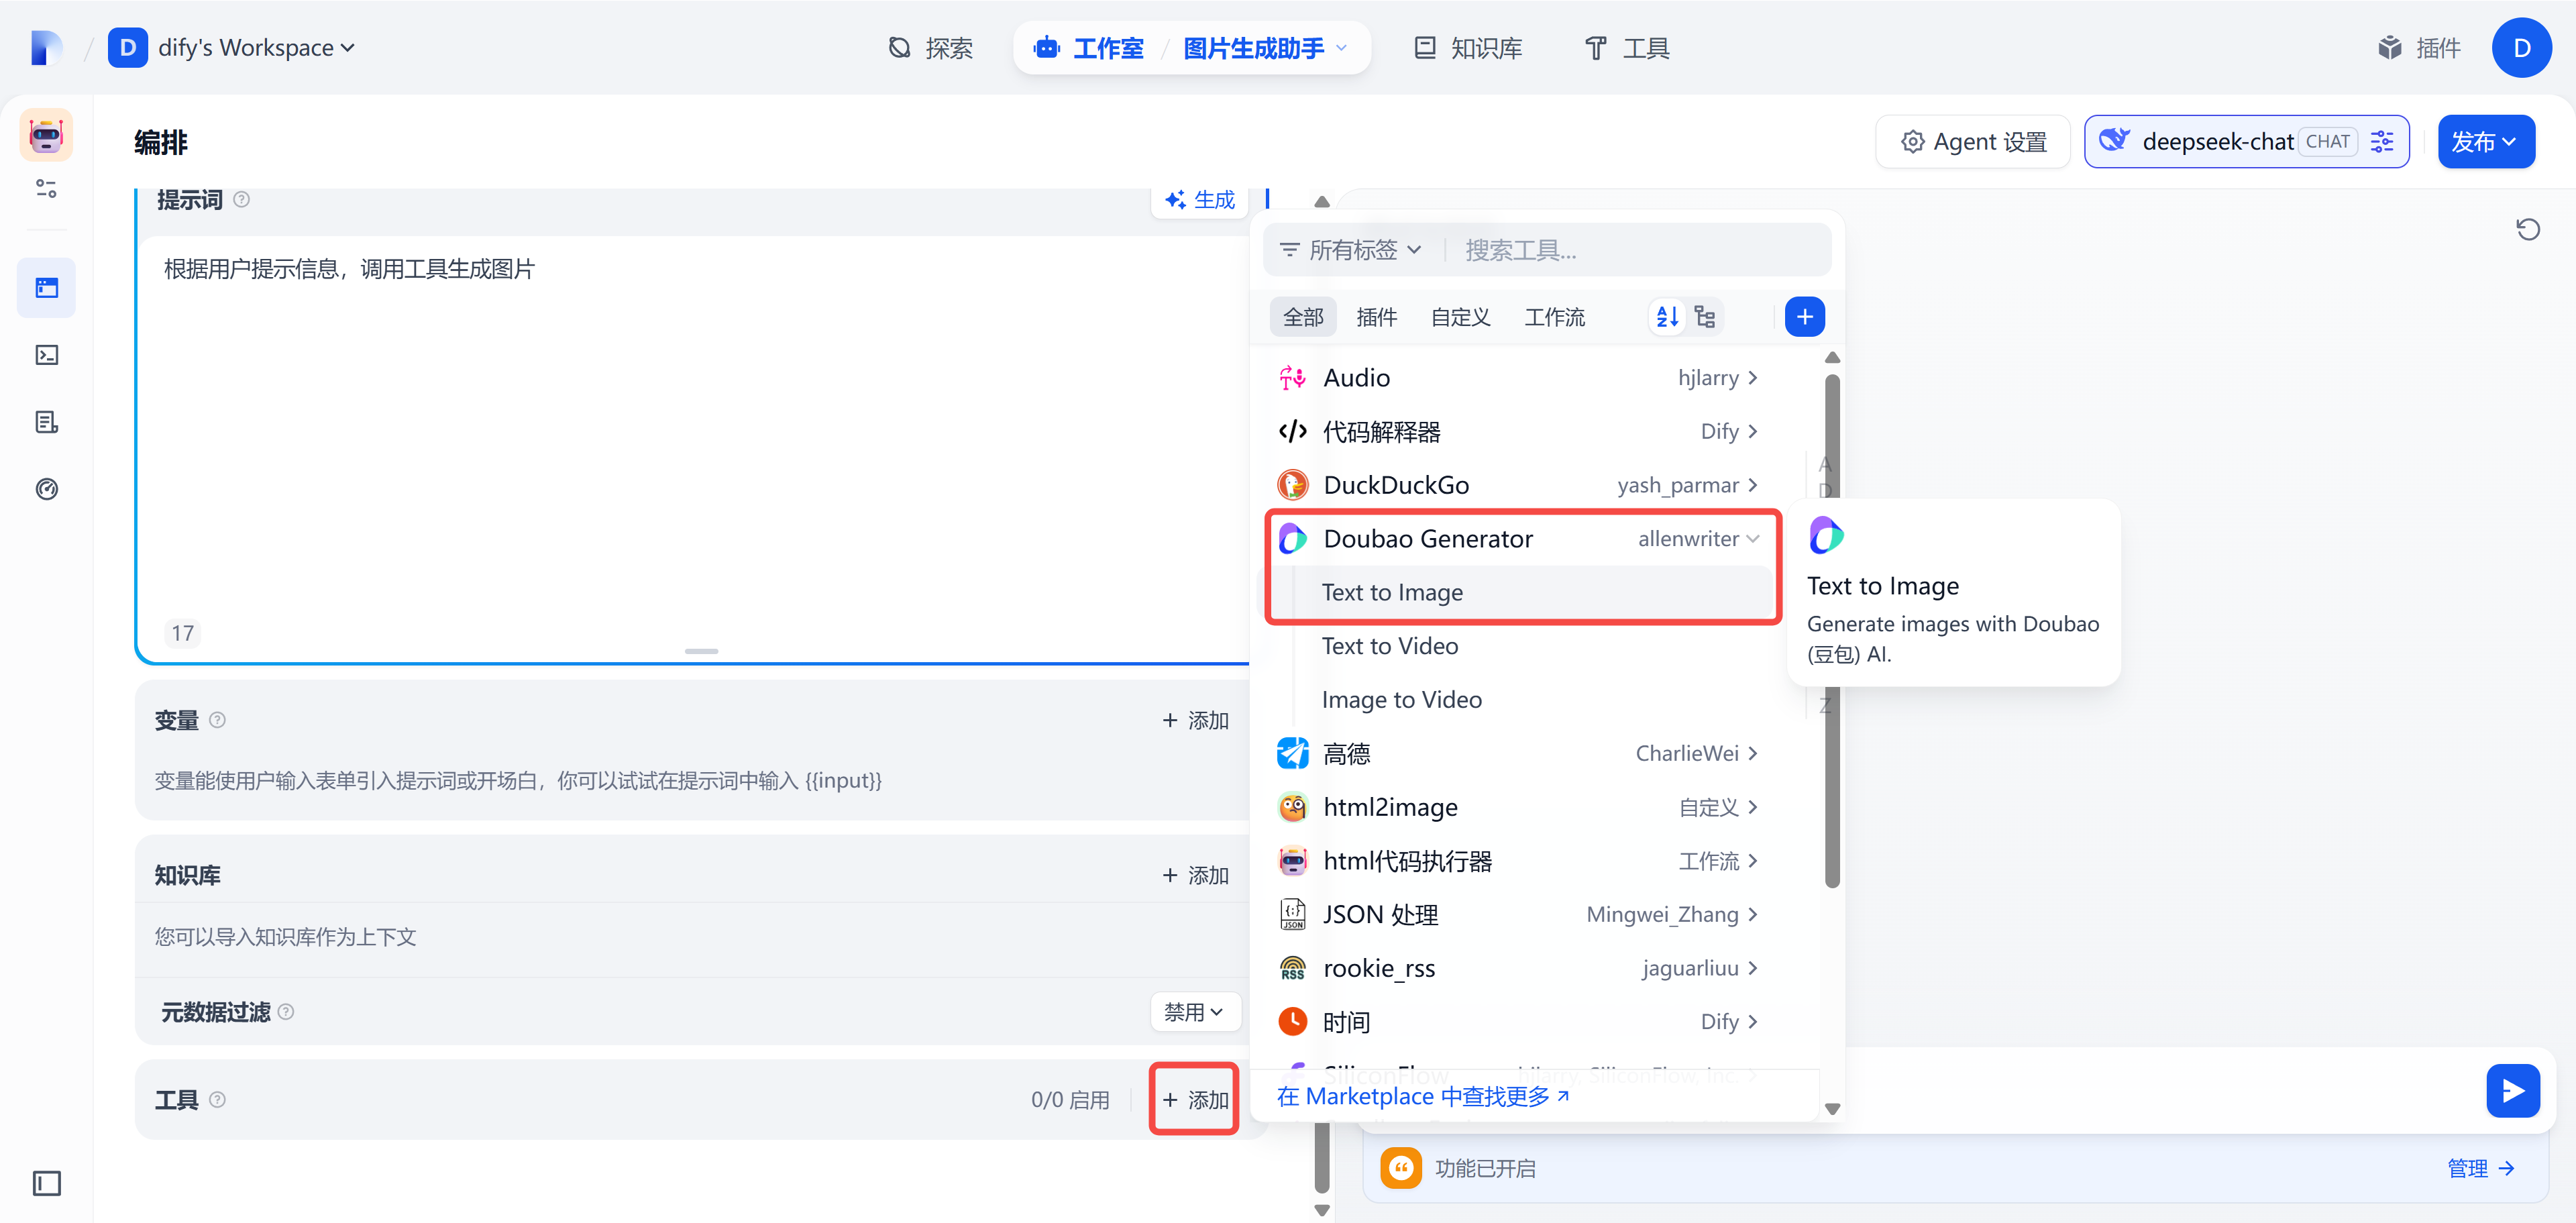Click the app robot avatar icon
The width and height of the screenshot is (2576, 1223).
[46, 135]
